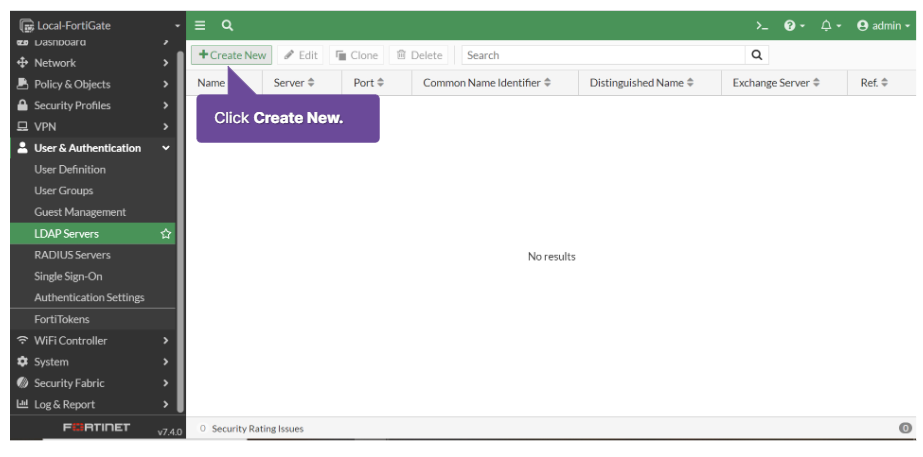
Task: Click the Network sidebar icon
Action: [22, 62]
